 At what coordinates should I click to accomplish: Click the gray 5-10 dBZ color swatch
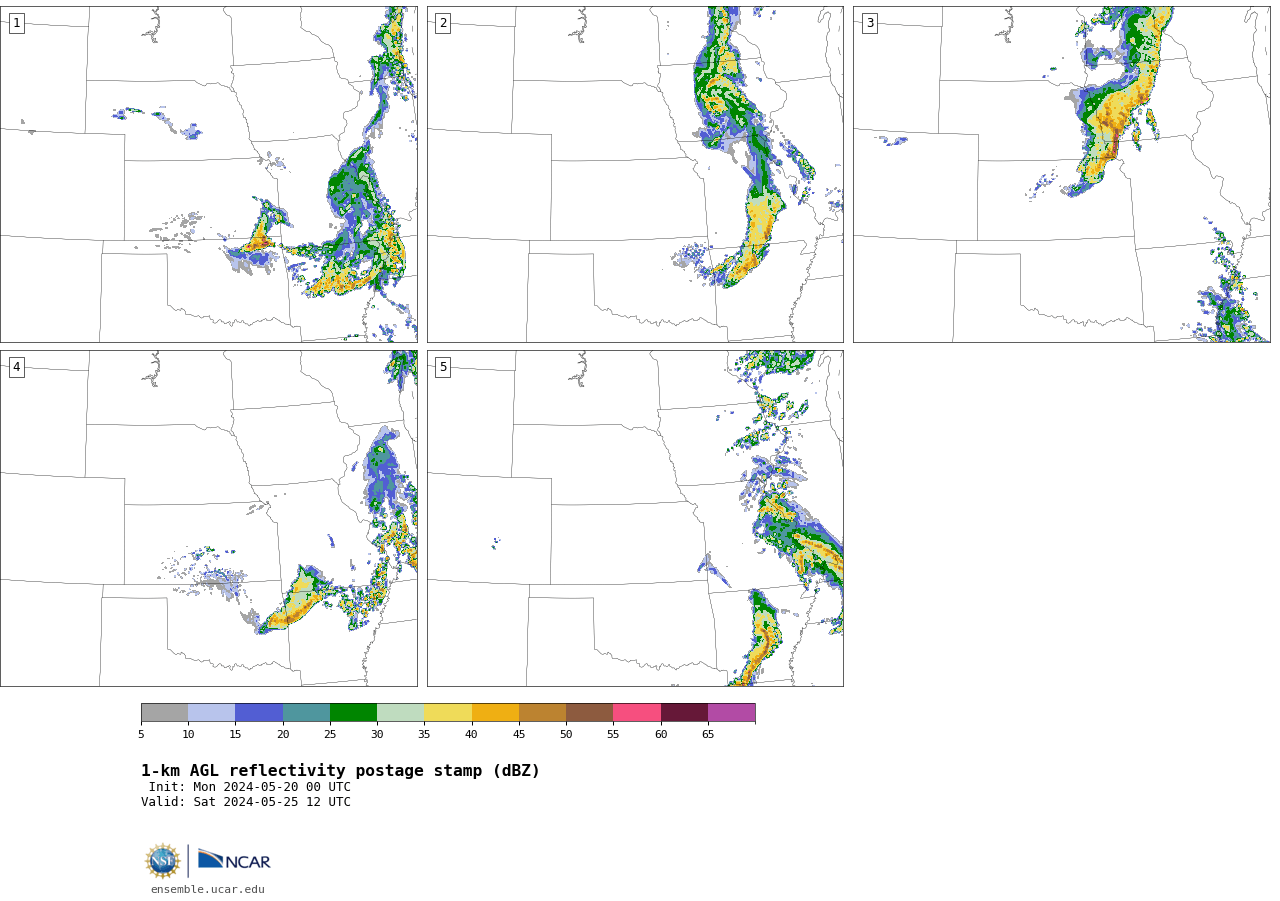click(x=164, y=712)
